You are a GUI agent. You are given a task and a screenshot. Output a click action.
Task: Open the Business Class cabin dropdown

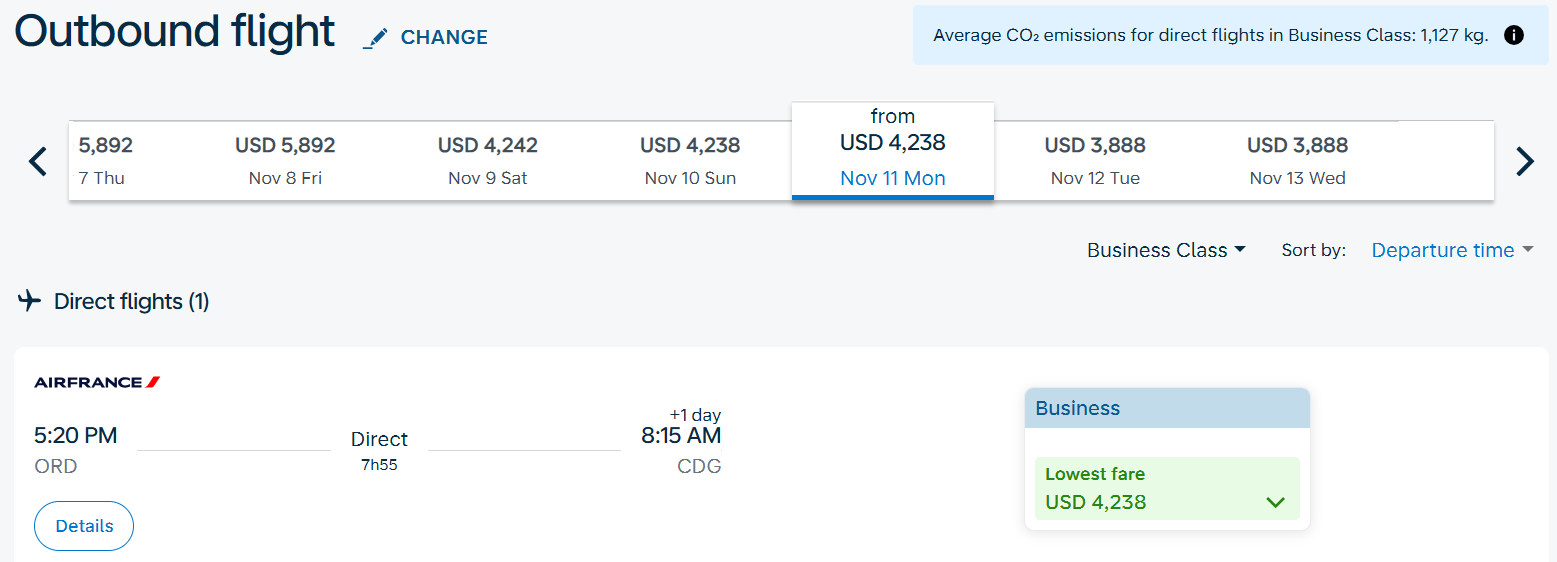[x=1166, y=250]
